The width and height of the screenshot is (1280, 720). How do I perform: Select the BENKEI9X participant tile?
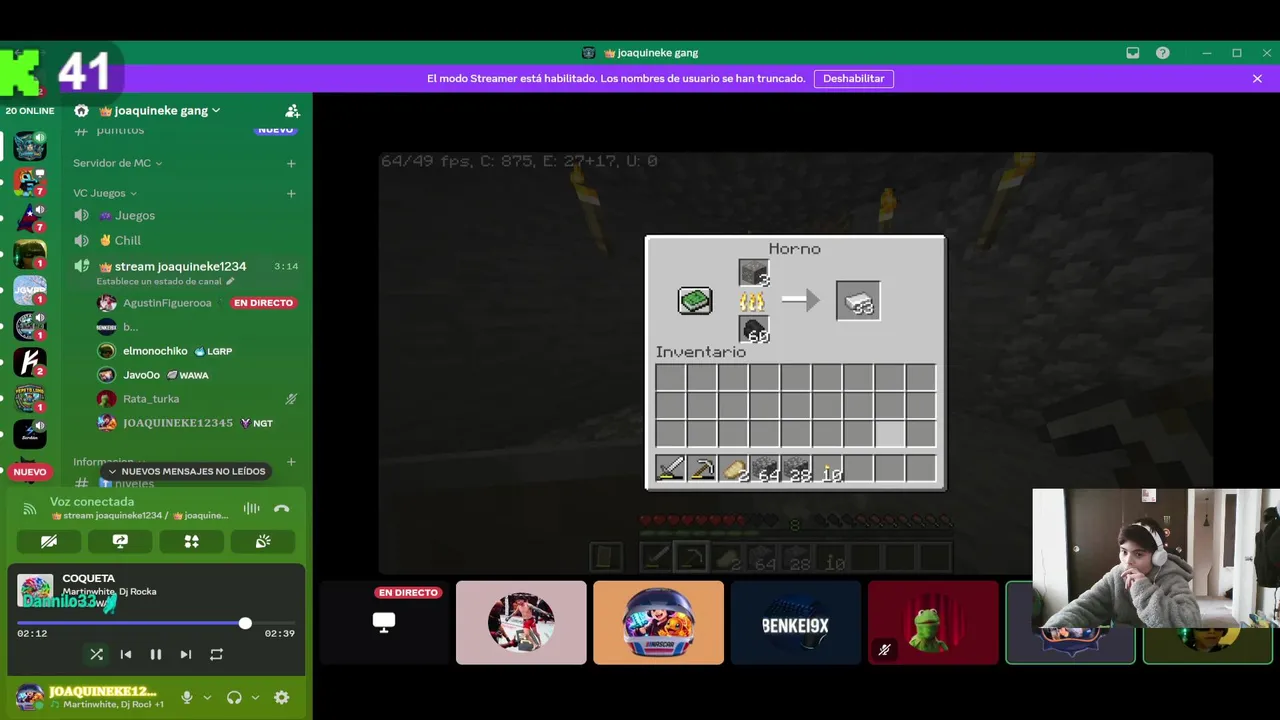tap(796, 622)
